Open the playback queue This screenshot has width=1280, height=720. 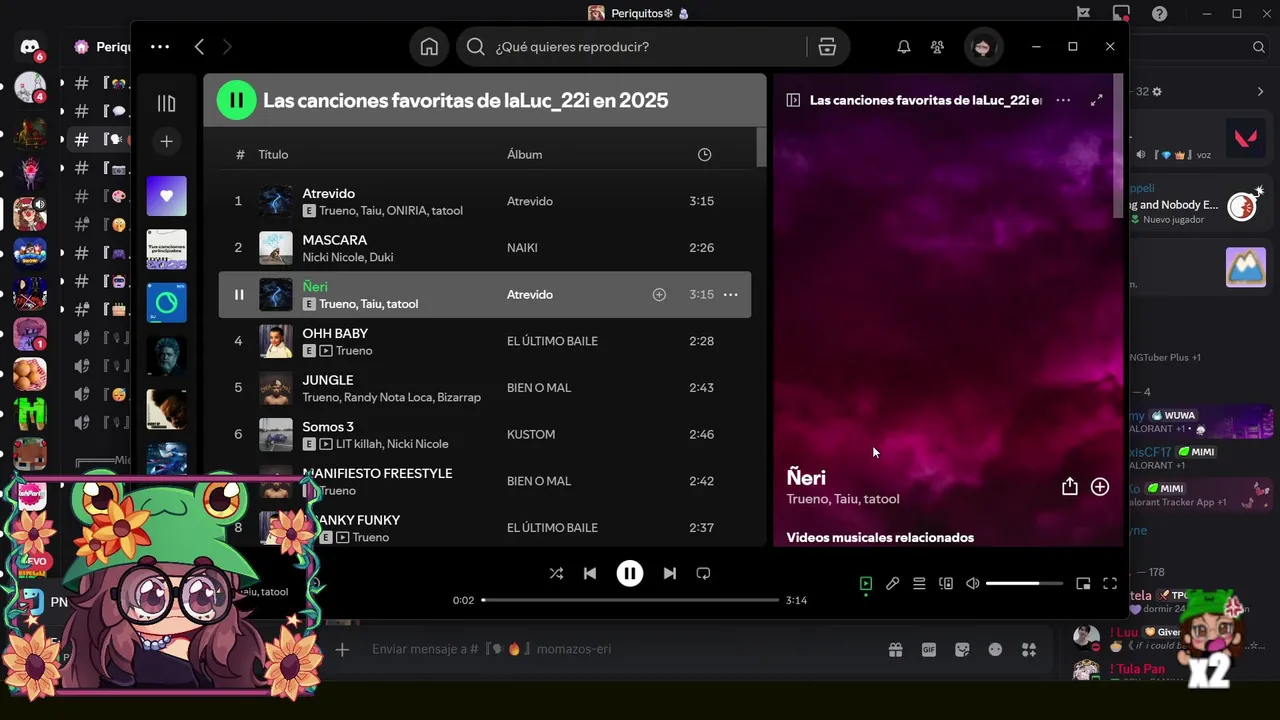(919, 583)
